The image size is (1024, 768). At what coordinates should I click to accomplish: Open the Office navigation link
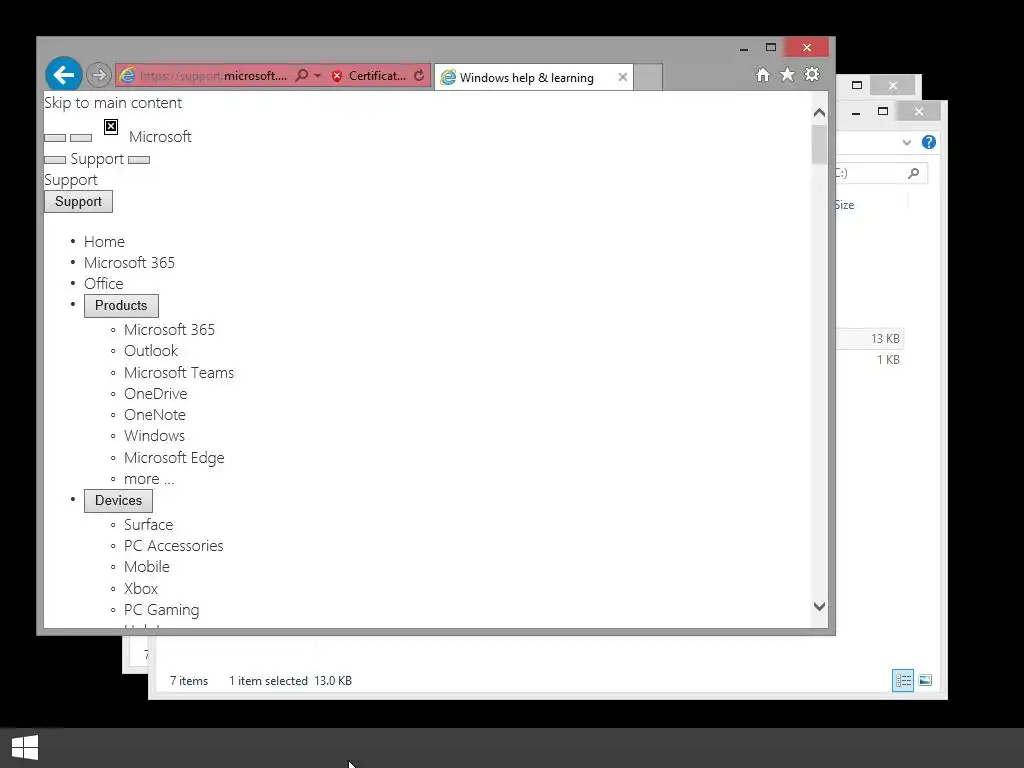pos(104,283)
